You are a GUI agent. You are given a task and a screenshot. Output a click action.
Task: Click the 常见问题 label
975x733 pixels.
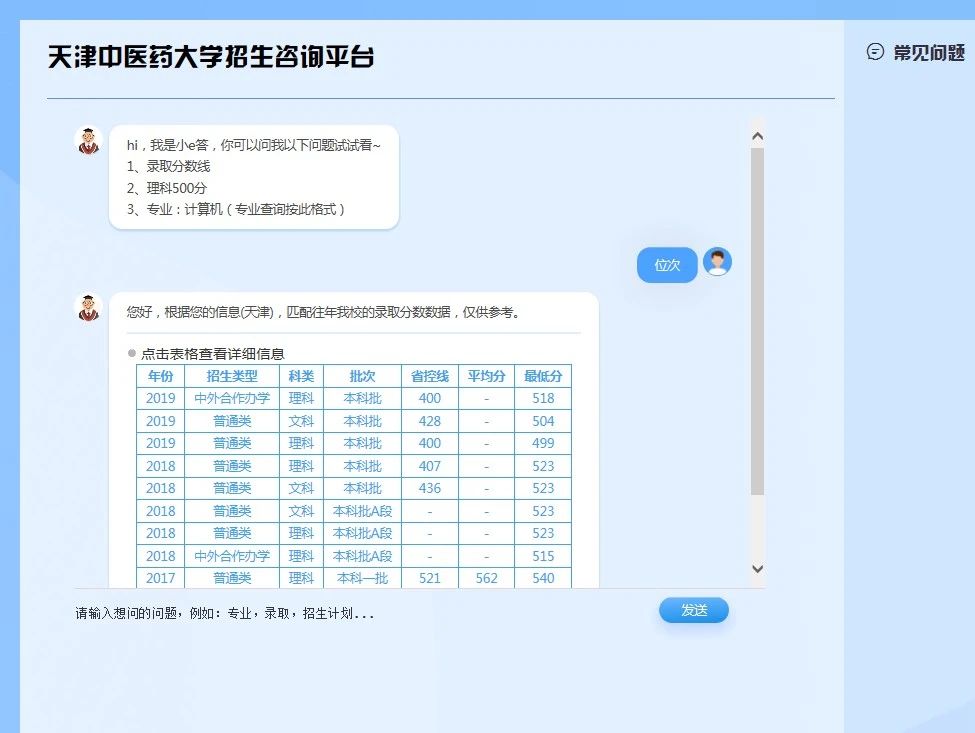[929, 53]
